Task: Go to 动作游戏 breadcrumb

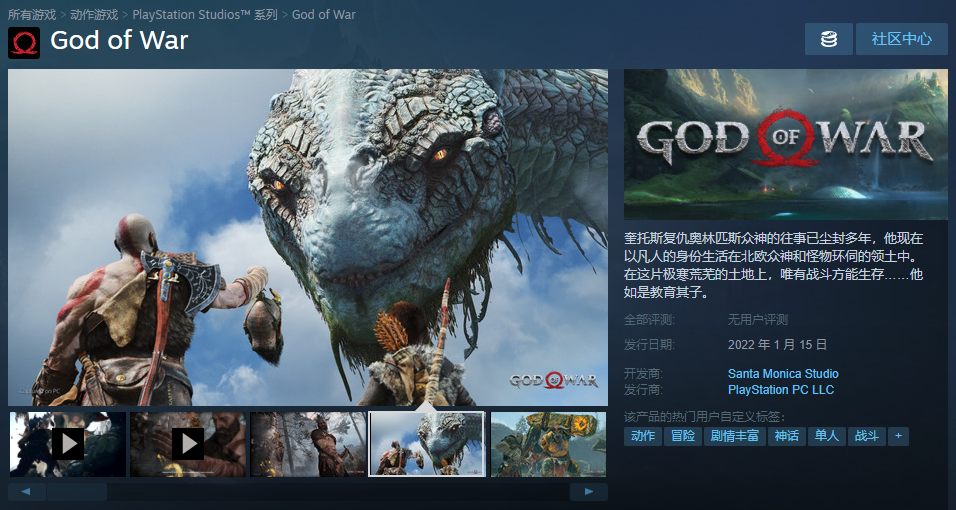Action: point(94,15)
